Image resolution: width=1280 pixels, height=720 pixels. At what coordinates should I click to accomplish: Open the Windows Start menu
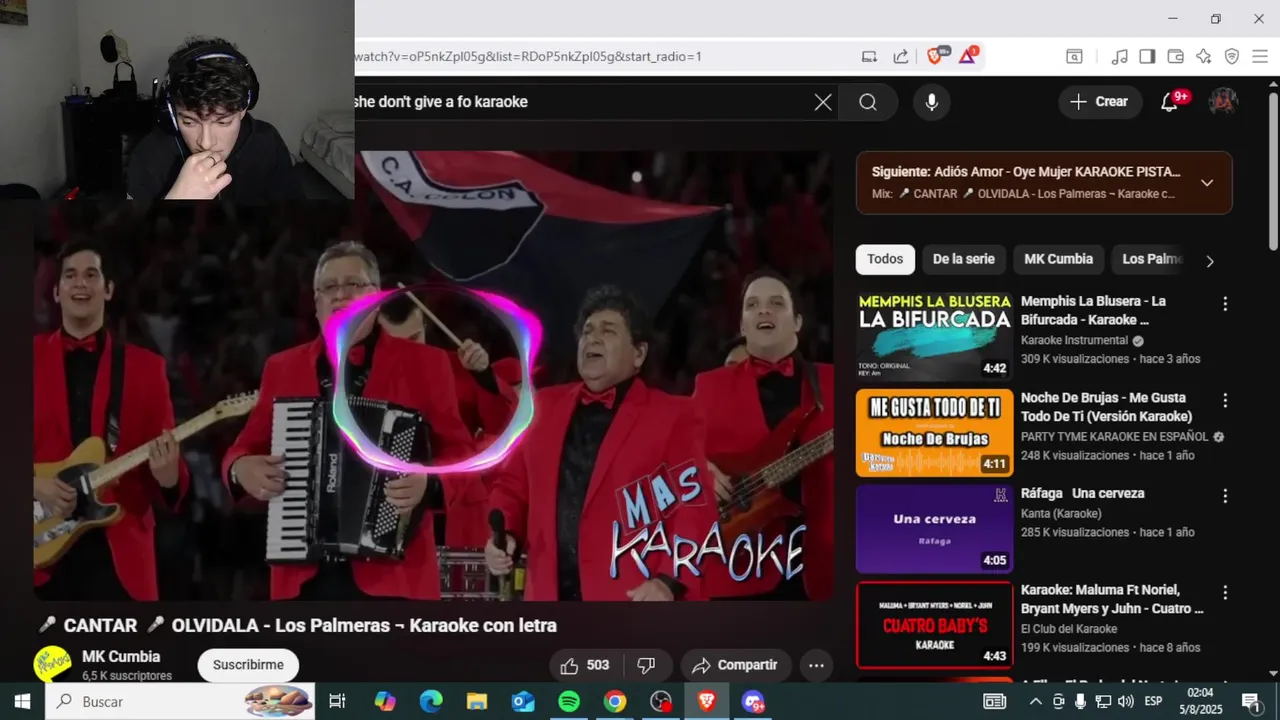pos(22,701)
